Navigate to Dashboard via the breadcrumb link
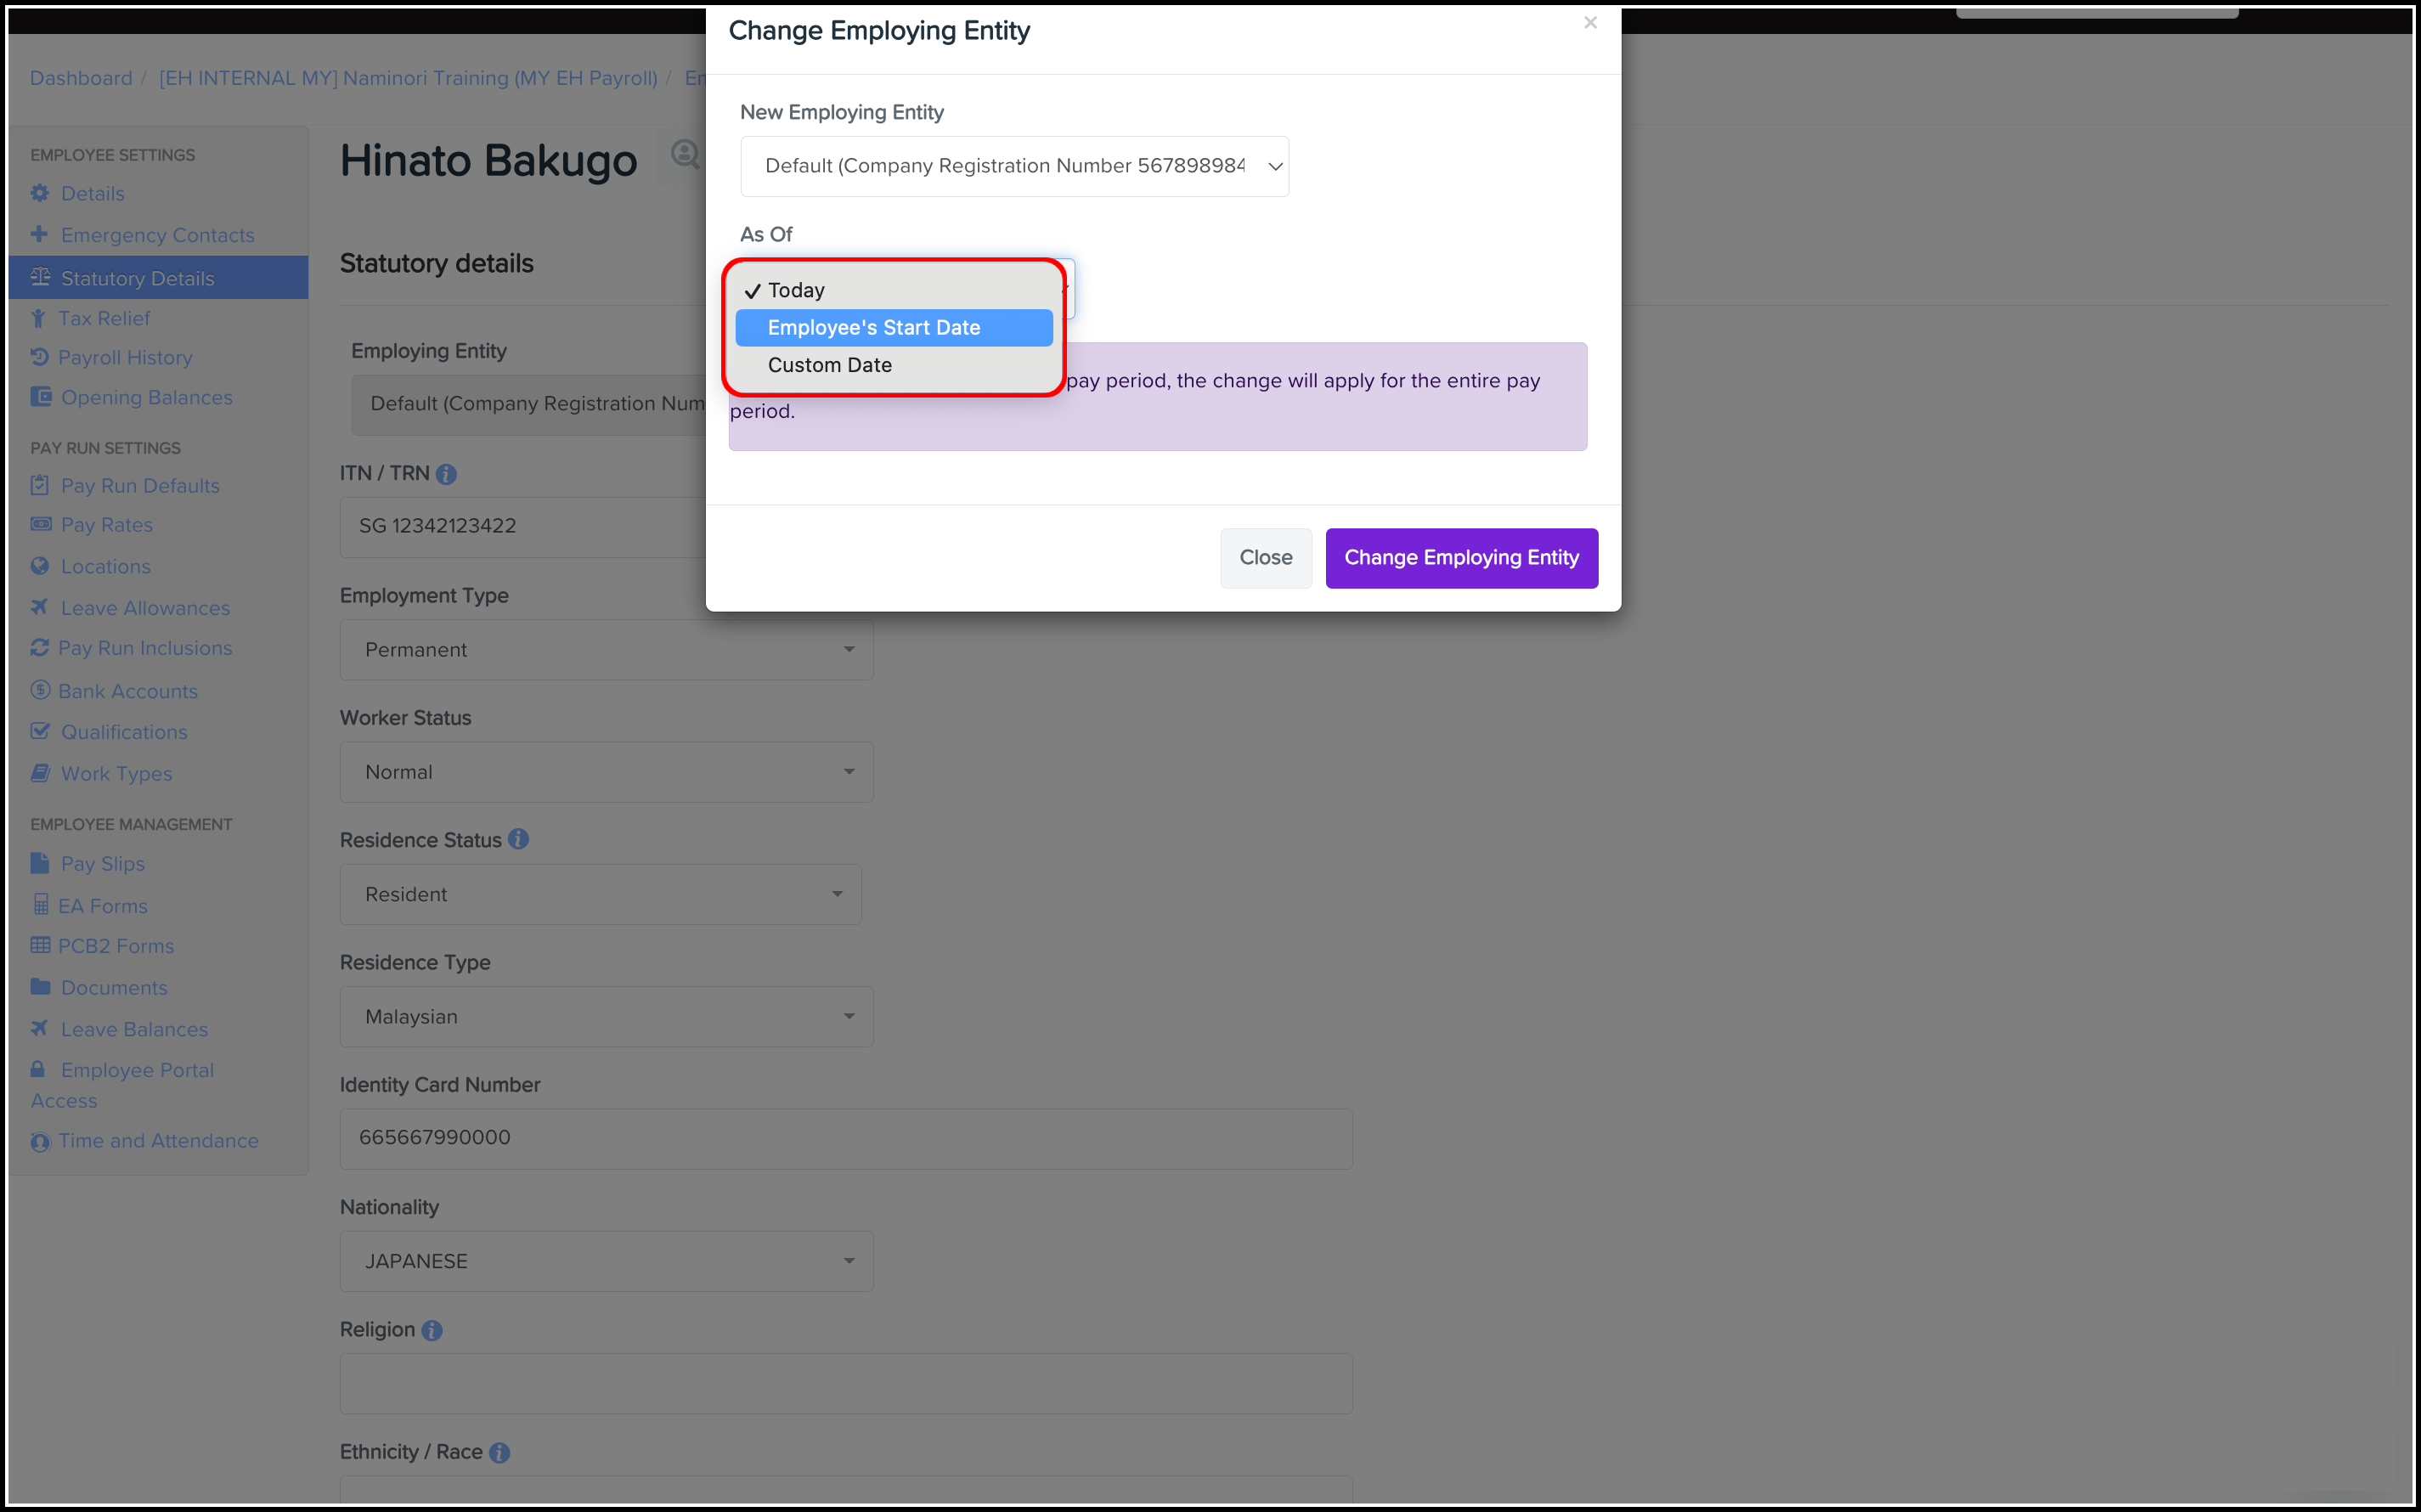 pos(80,78)
